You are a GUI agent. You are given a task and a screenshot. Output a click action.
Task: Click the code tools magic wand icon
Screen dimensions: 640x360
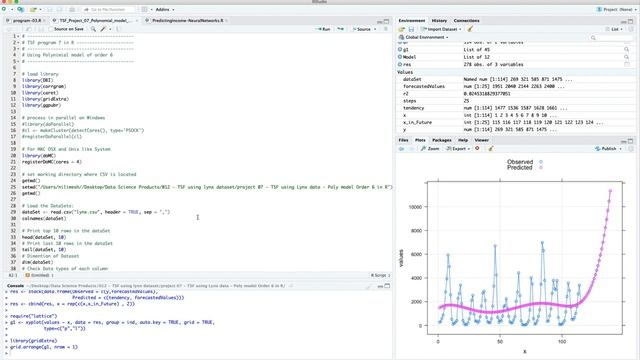click(x=103, y=29)
